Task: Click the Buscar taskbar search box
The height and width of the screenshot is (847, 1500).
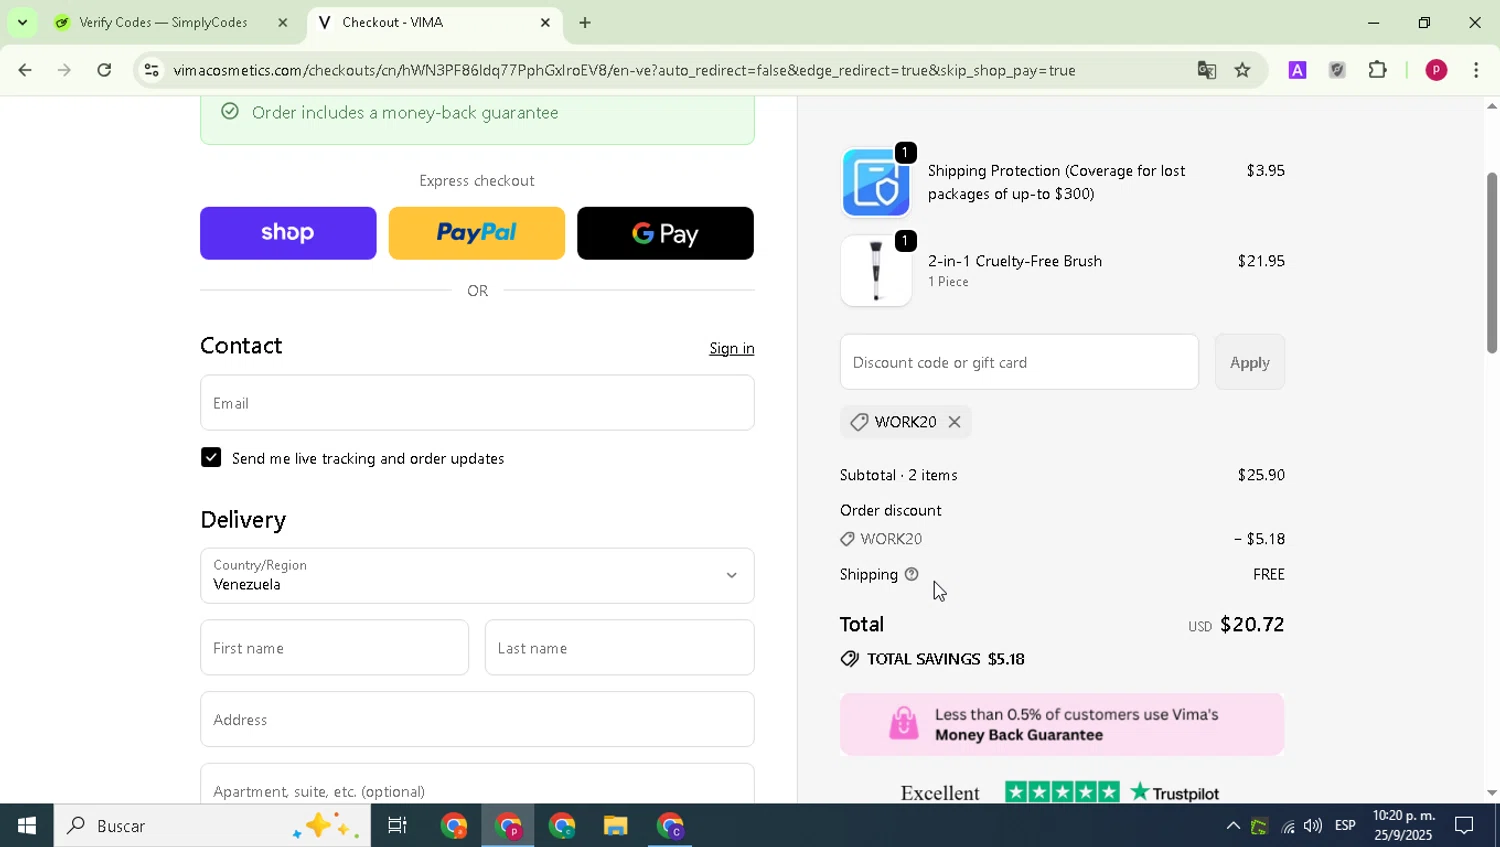Action: (x=212, y=826)
